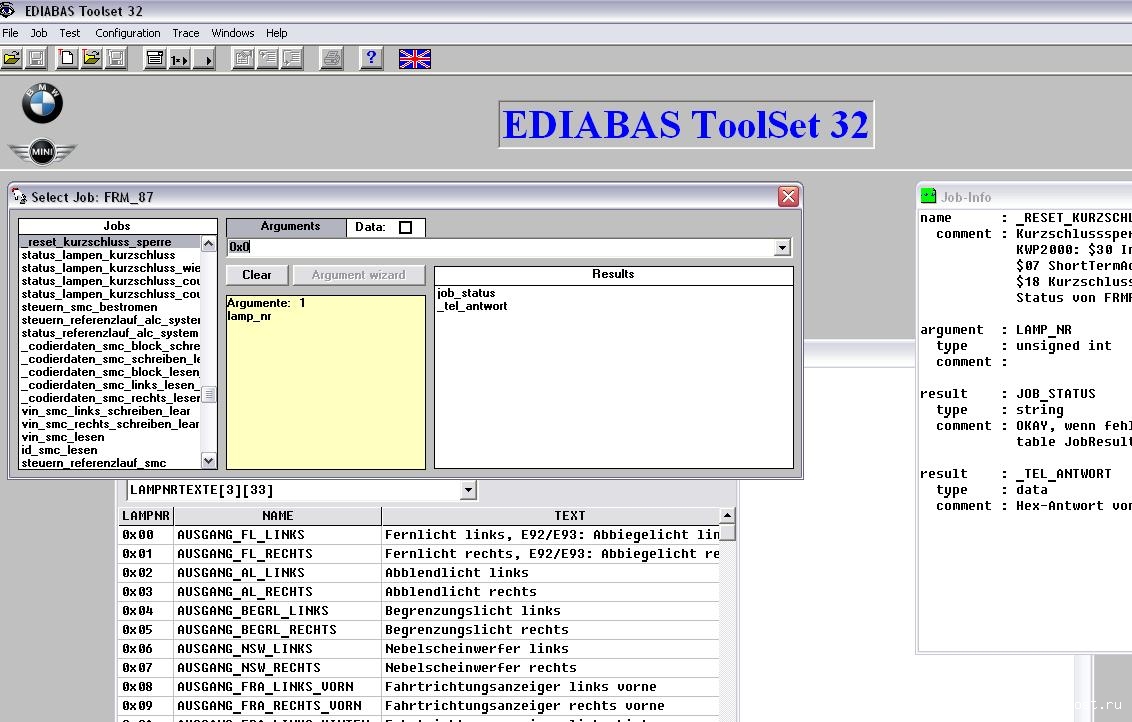Toggle the Data checkbox
1132x722 pixels.
[x=405, y=228]
